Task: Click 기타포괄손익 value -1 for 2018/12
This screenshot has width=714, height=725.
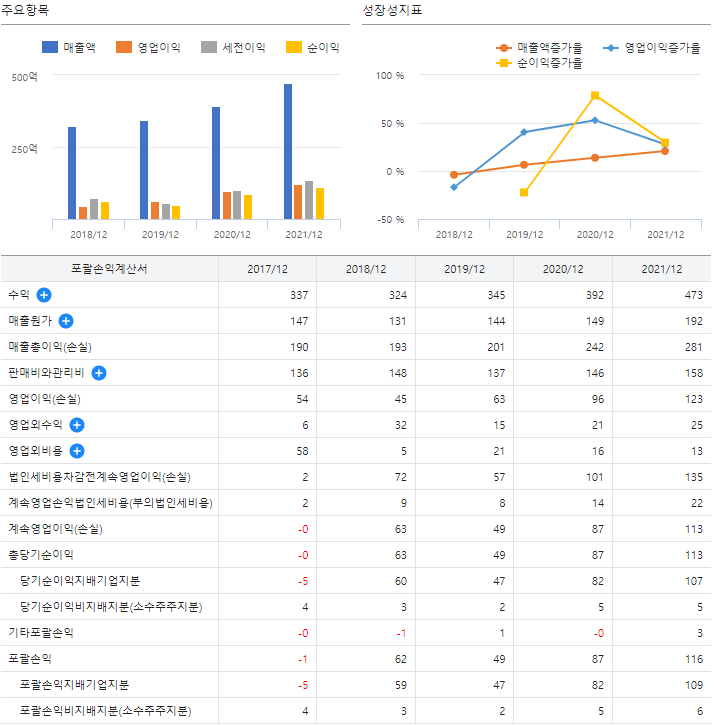Action: (401, 633)
